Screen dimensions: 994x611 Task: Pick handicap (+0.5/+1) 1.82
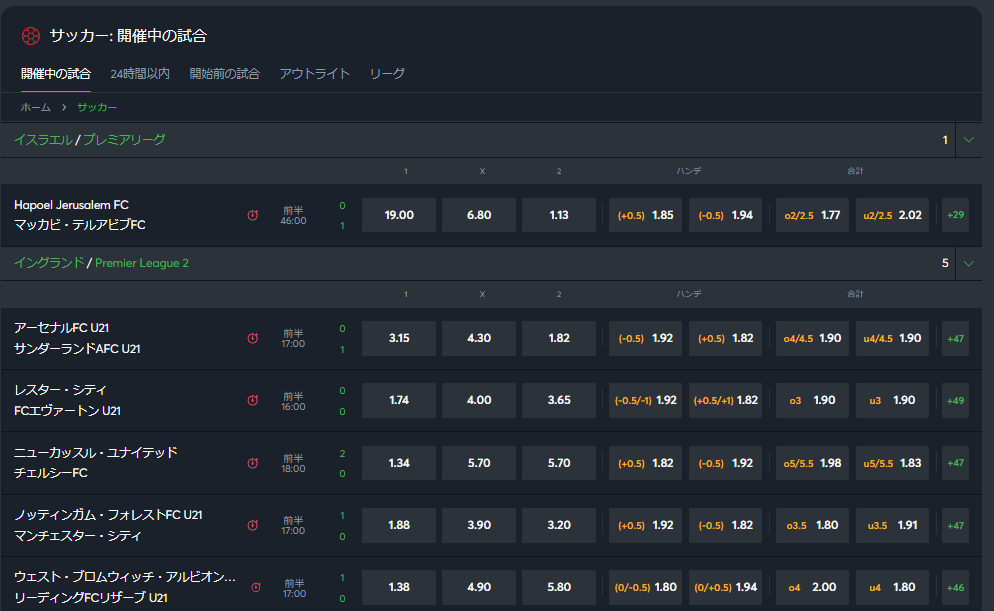[725, 400]
